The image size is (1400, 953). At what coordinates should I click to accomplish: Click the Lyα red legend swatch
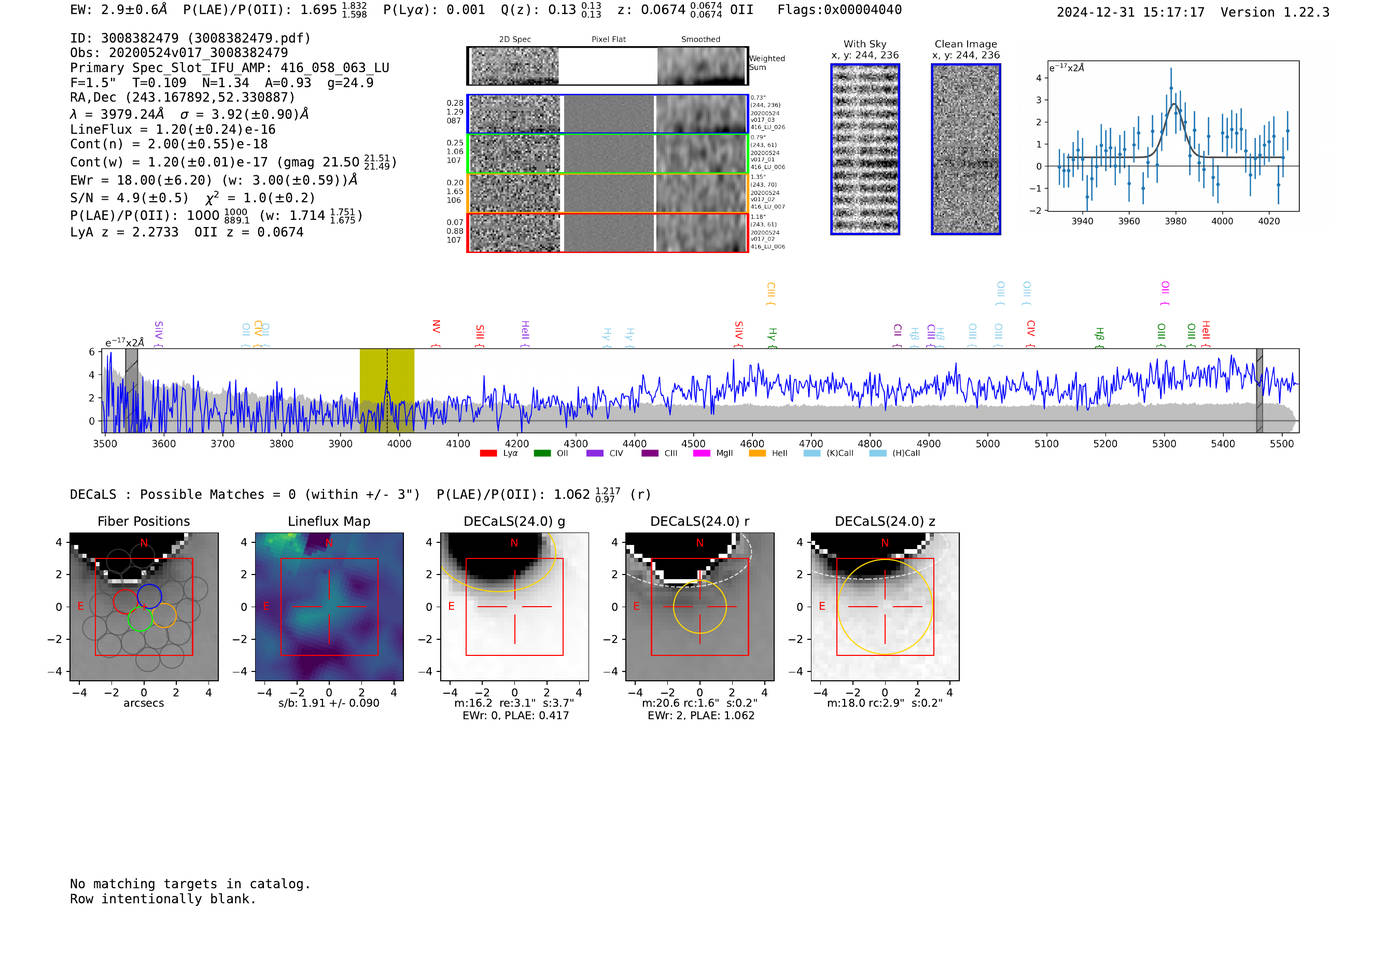488,453
